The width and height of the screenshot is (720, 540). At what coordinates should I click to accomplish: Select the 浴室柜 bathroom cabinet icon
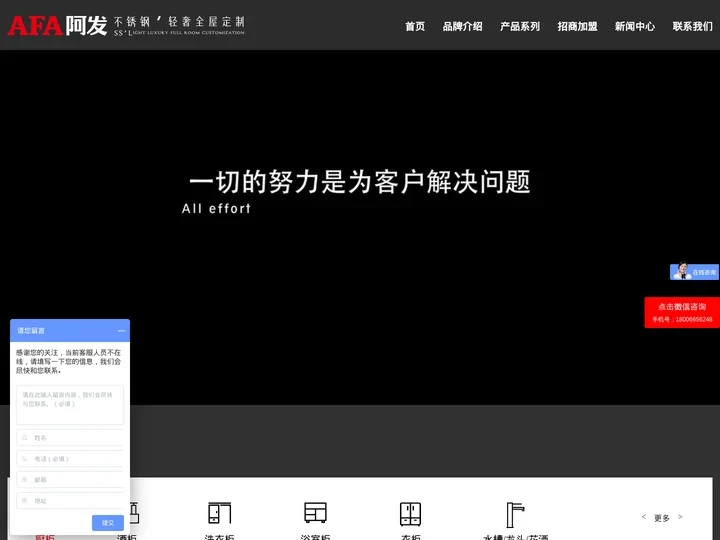(x=315, y=512)
